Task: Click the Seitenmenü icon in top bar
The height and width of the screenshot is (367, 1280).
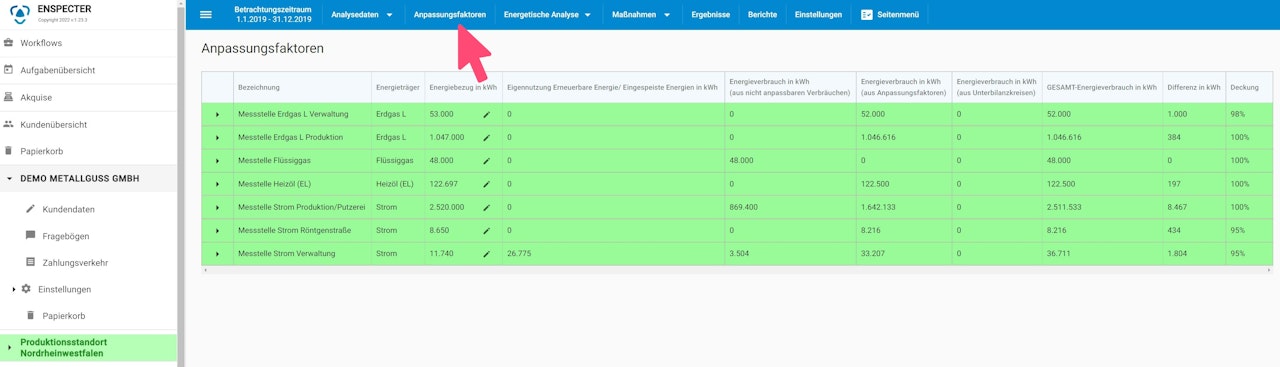Action: [867, 15]
